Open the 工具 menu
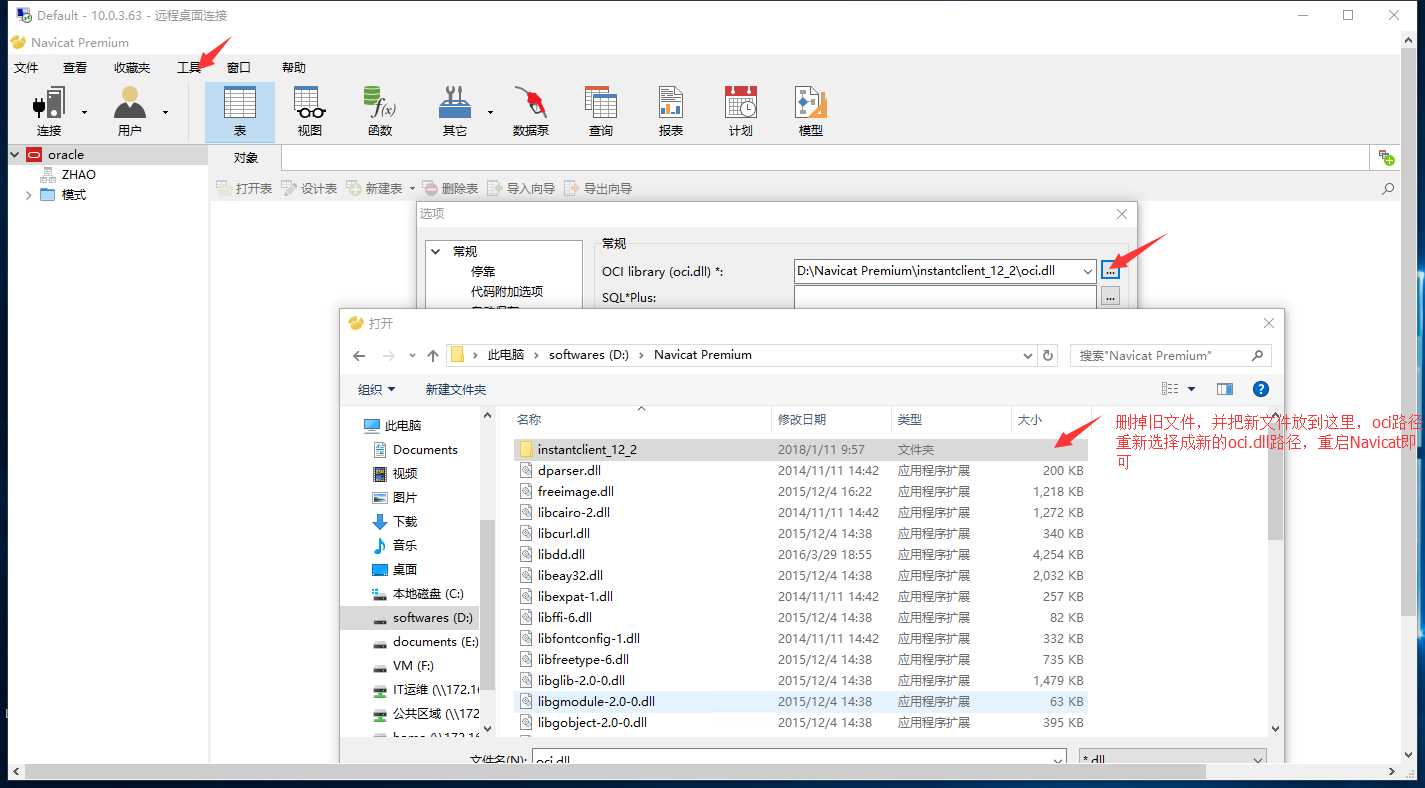 189,67
